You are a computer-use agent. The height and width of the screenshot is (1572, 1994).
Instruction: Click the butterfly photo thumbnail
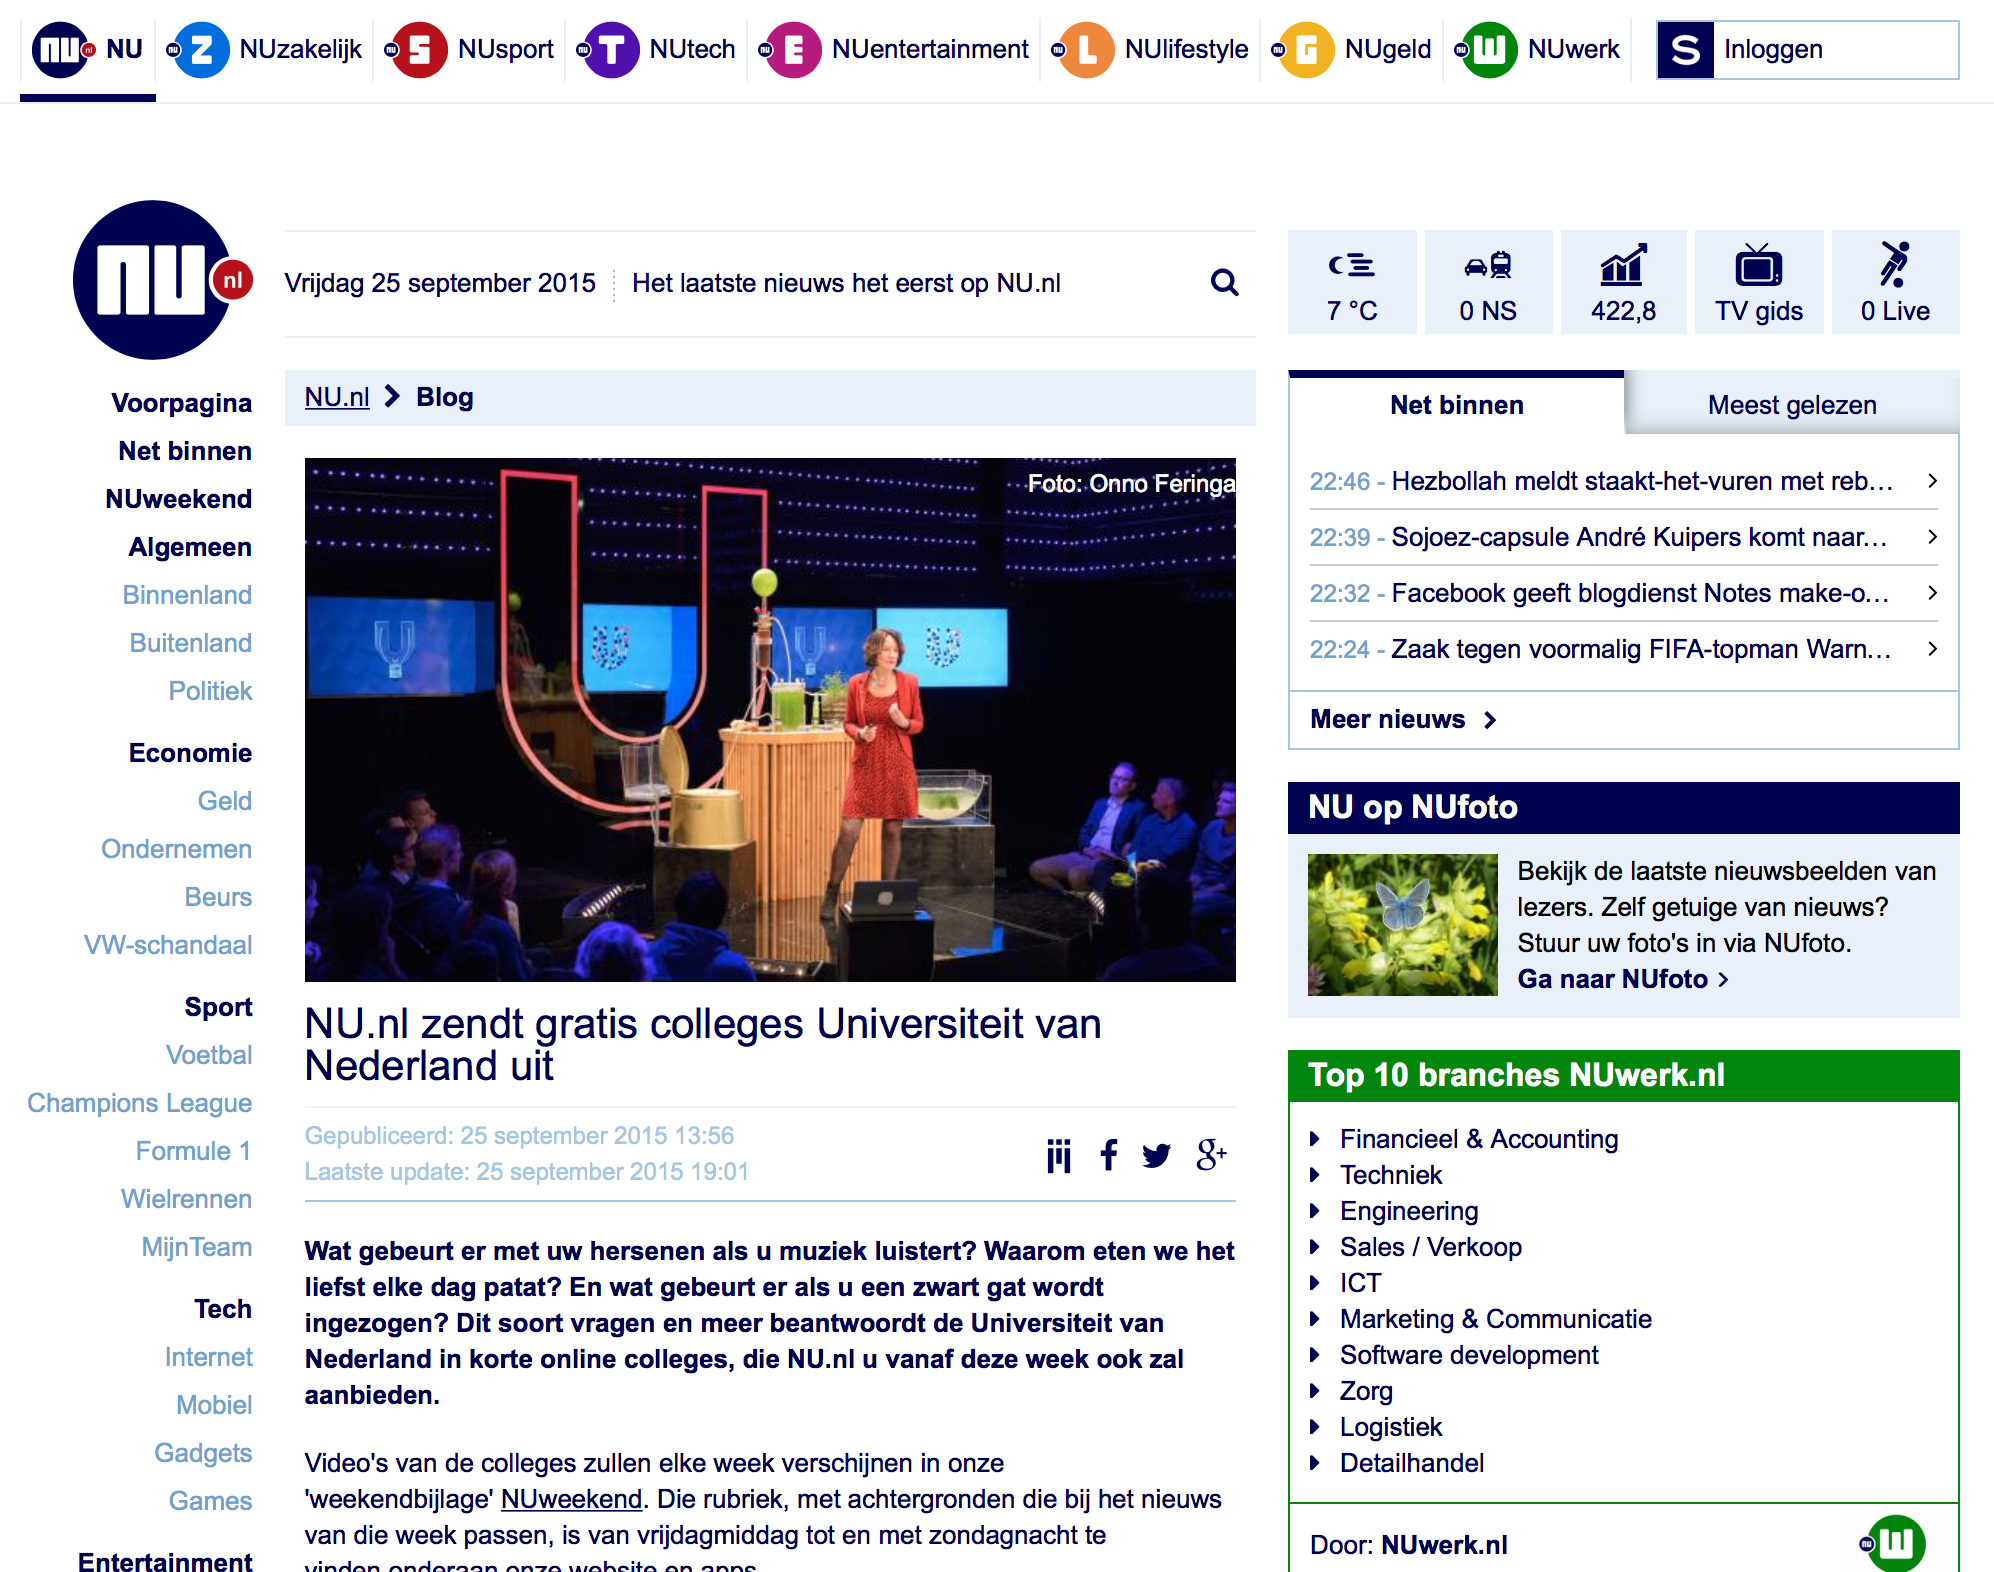(x=1401, y=923)
